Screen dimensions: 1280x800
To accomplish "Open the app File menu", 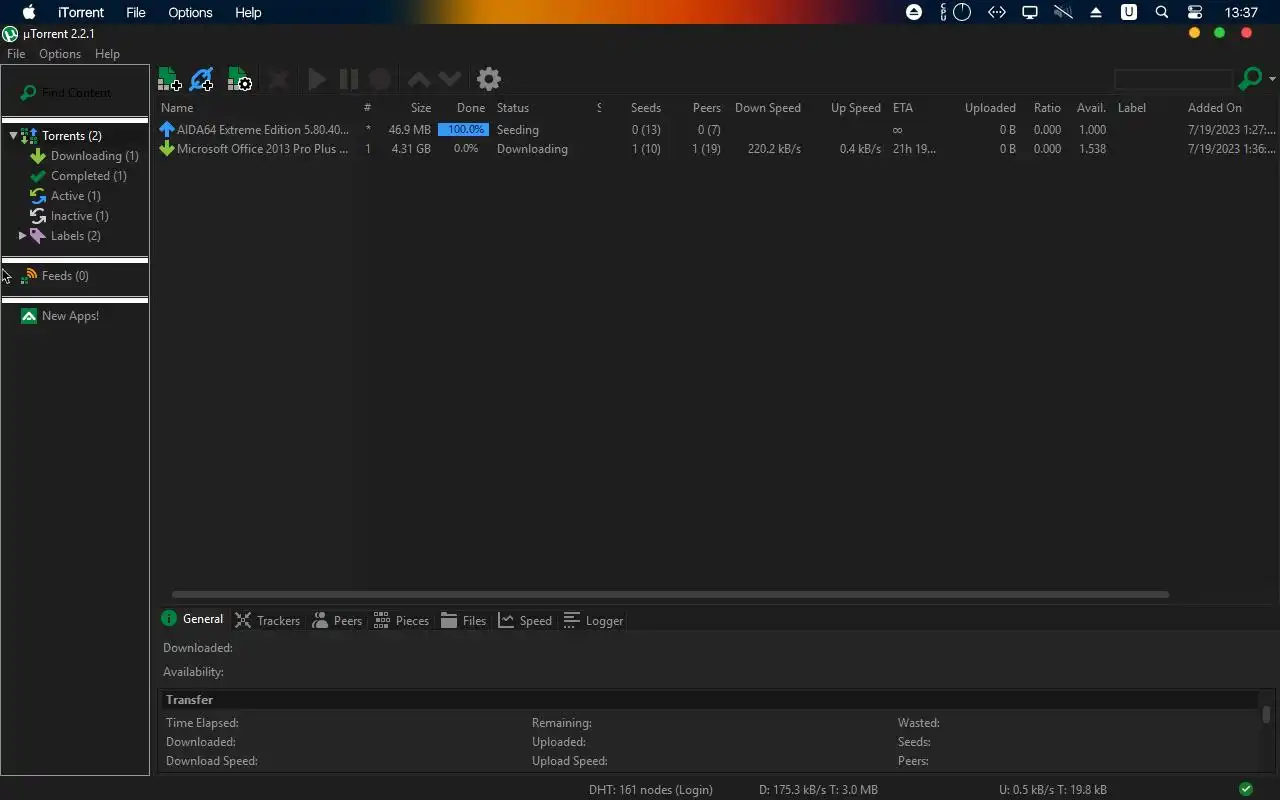I will pyautogui.click(x=16, y=54).
